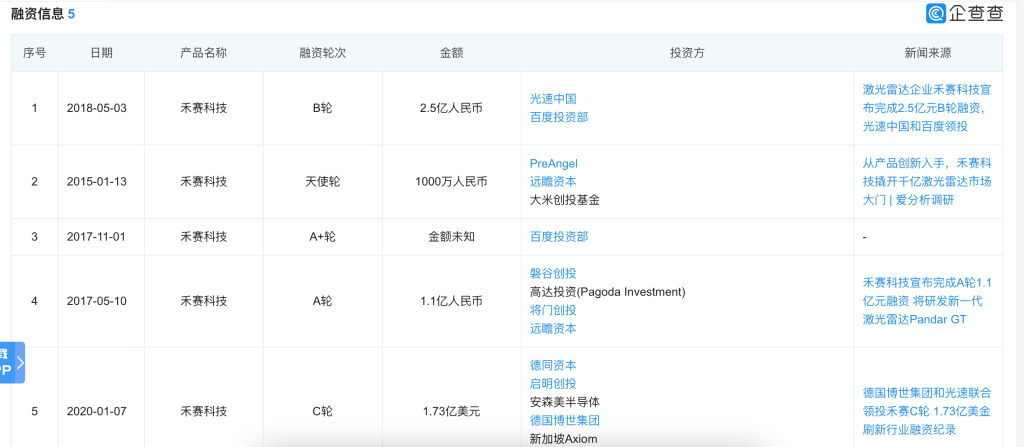Open 远瞻资本 link in the A轮 row
This screenshot has width=1024, height=447.
(553, 328)
